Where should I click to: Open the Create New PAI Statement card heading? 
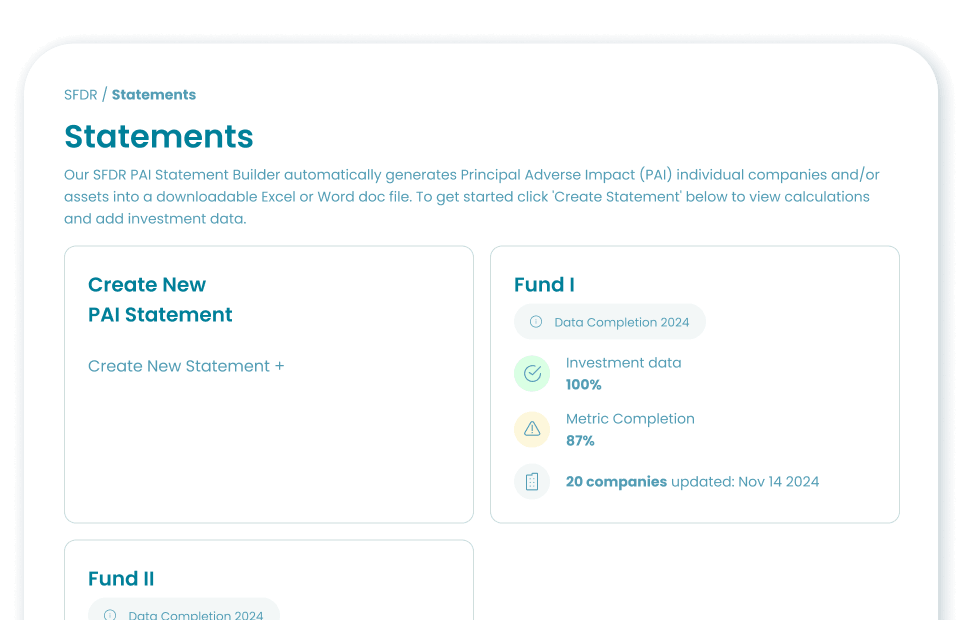point(160,300)
